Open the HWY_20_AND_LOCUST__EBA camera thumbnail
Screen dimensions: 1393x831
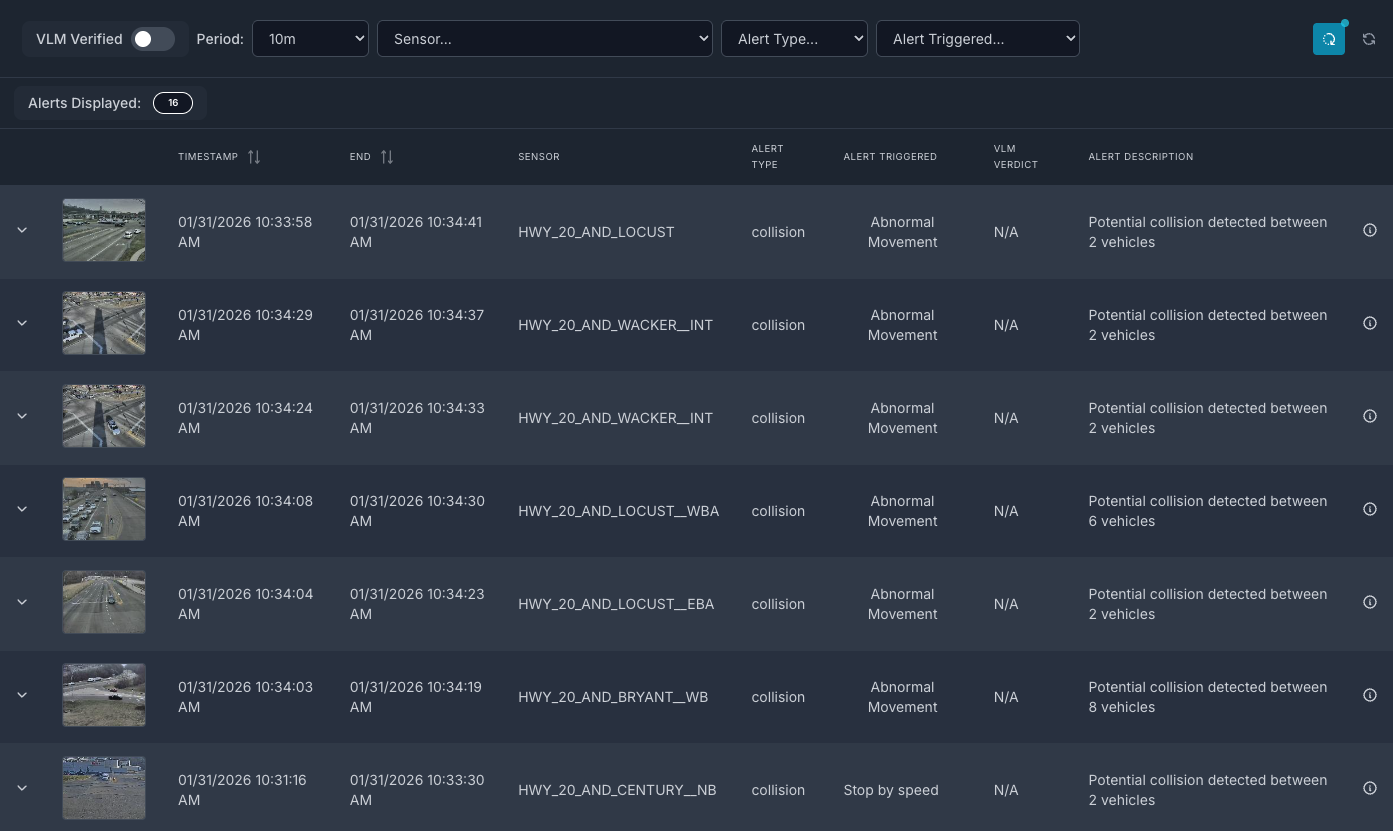point(104,602)
